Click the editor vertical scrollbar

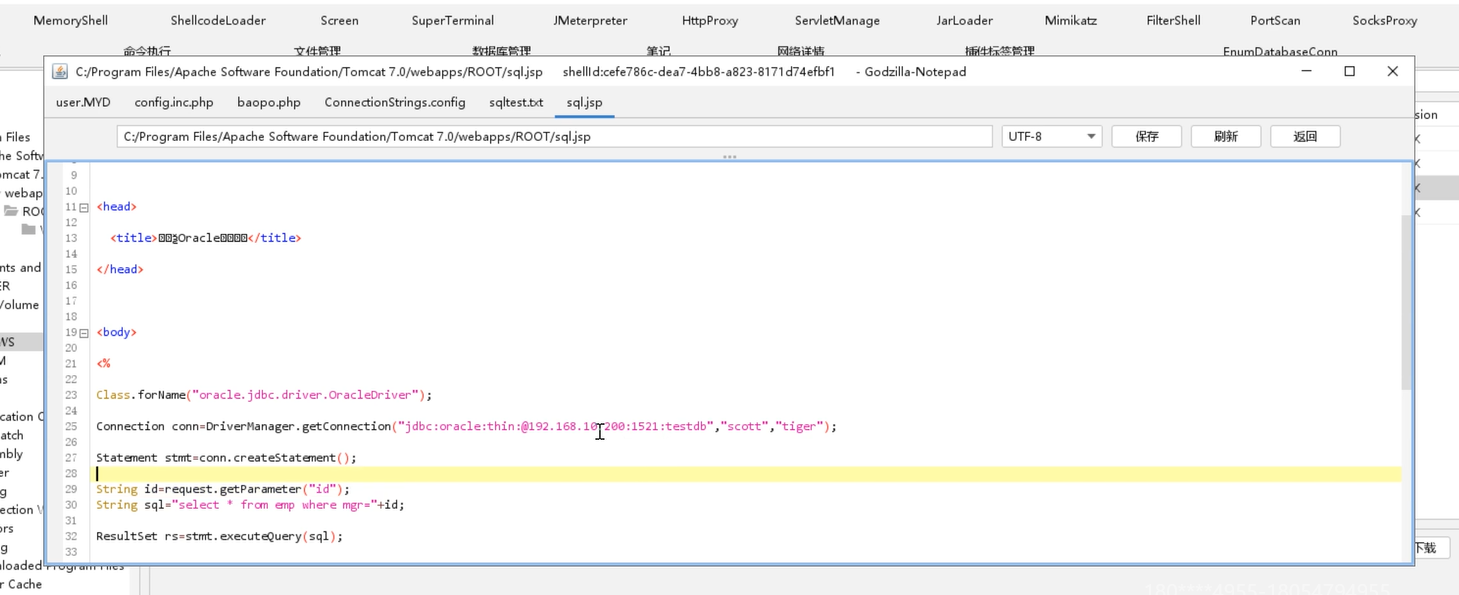click(x=1406, y=300)
